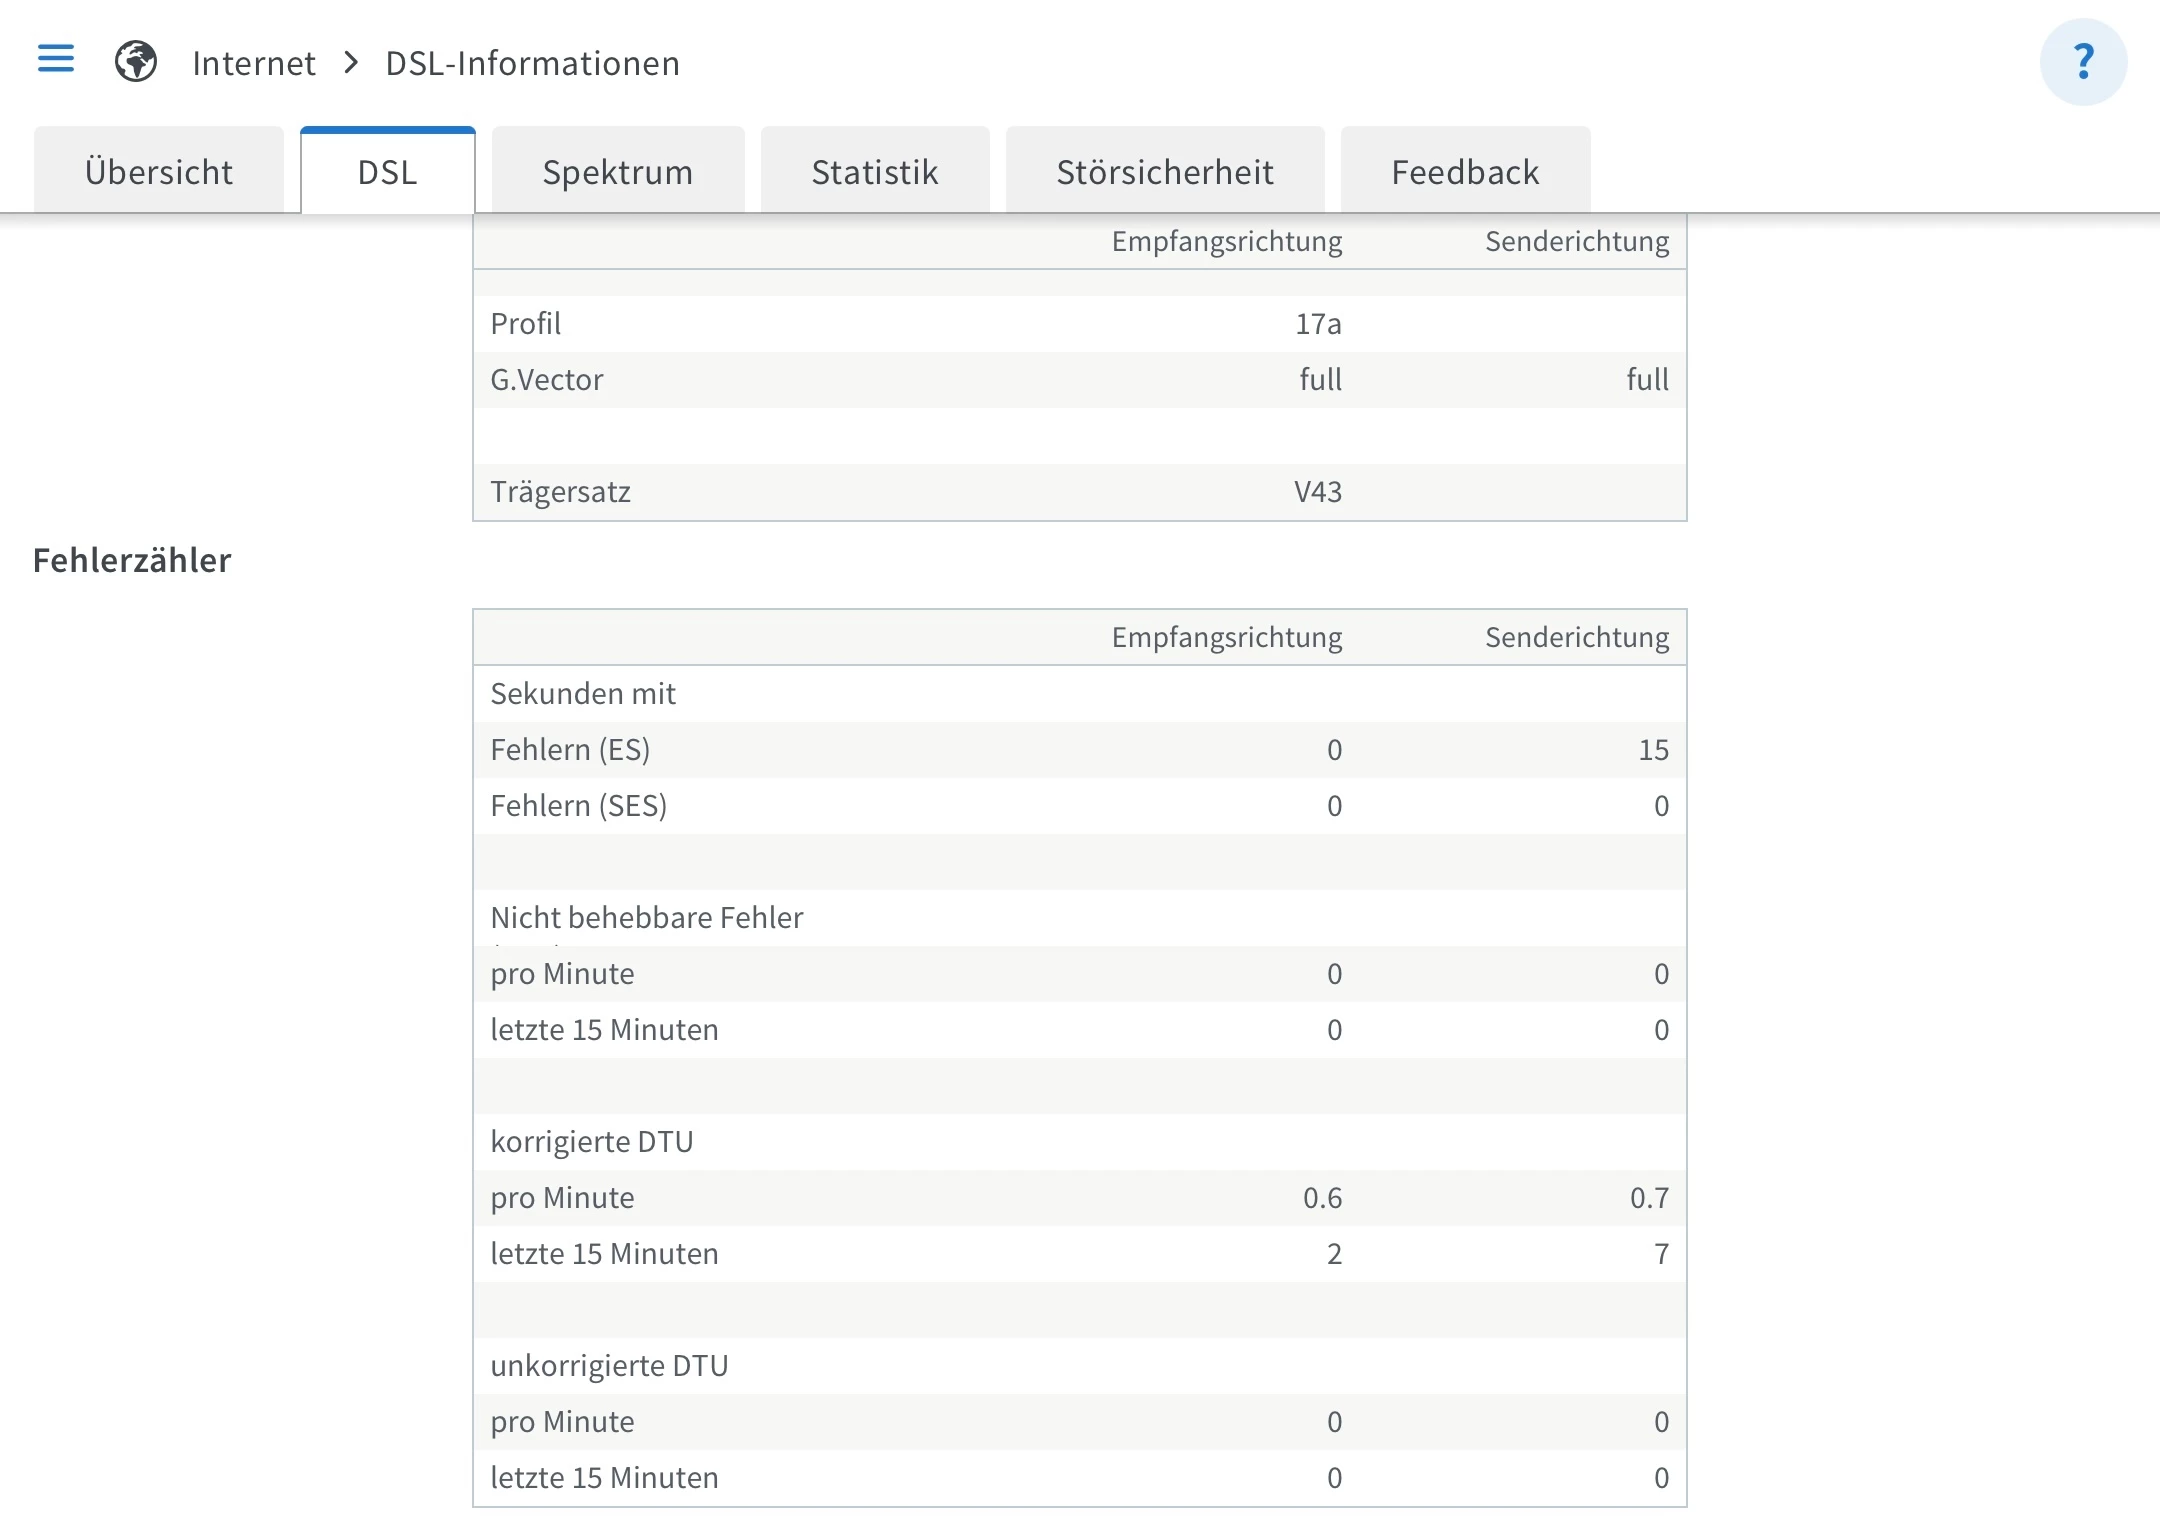Click the Fehlerzähler section heading
Image resolution: width=2160 pixels, height=1539 pixels.
click(132, 560)
